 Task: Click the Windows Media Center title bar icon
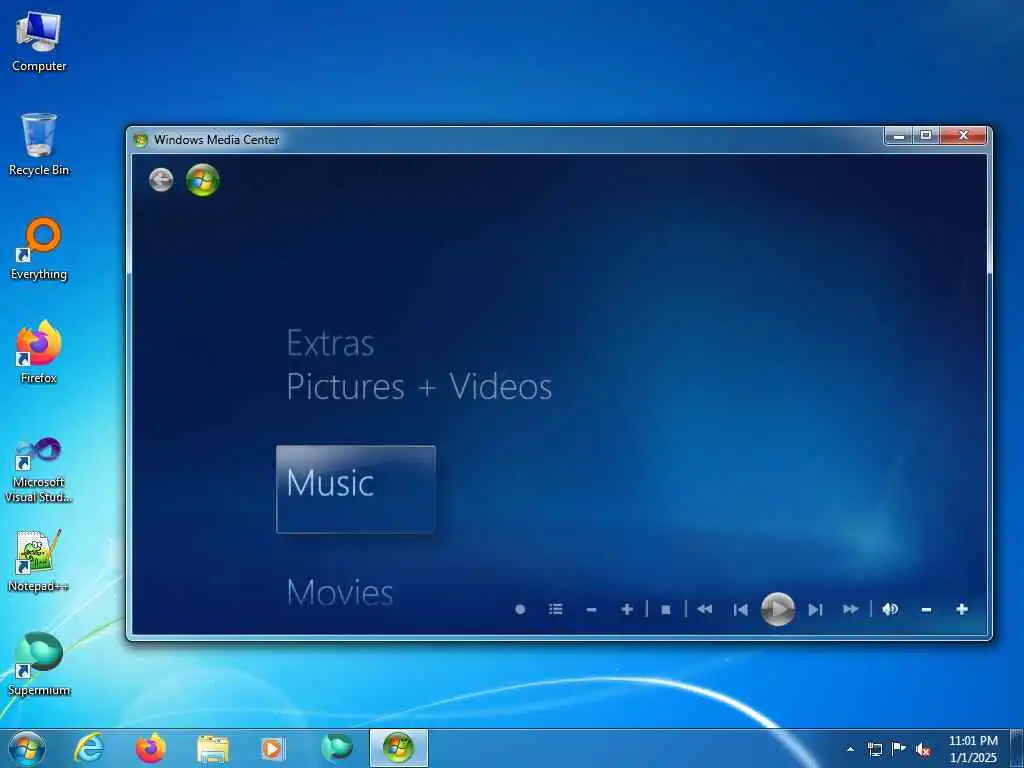pos(140,140)
